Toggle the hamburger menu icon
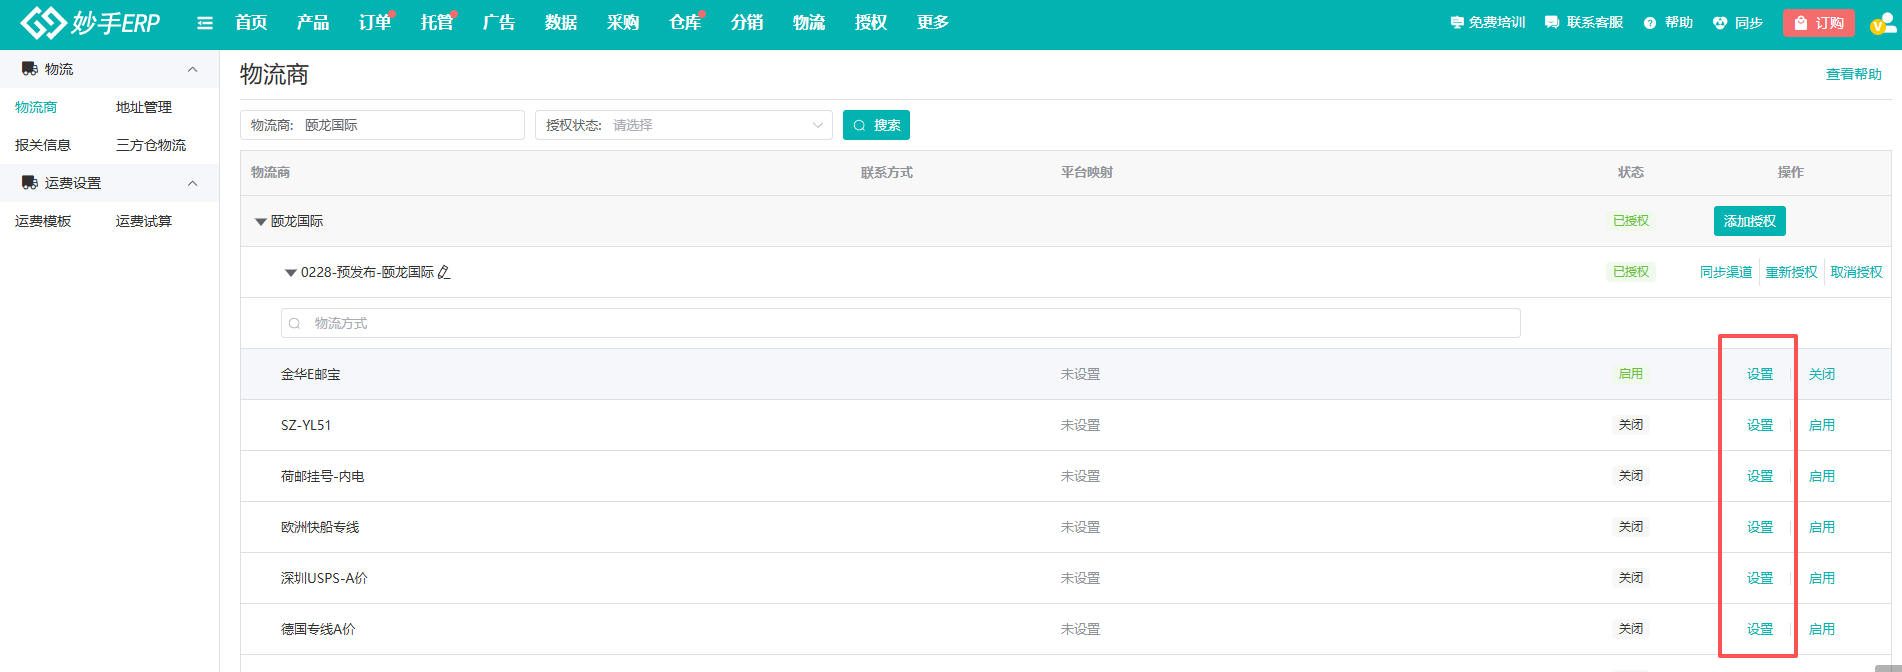This screenshot has height=672, width=1902. point(205,23)
